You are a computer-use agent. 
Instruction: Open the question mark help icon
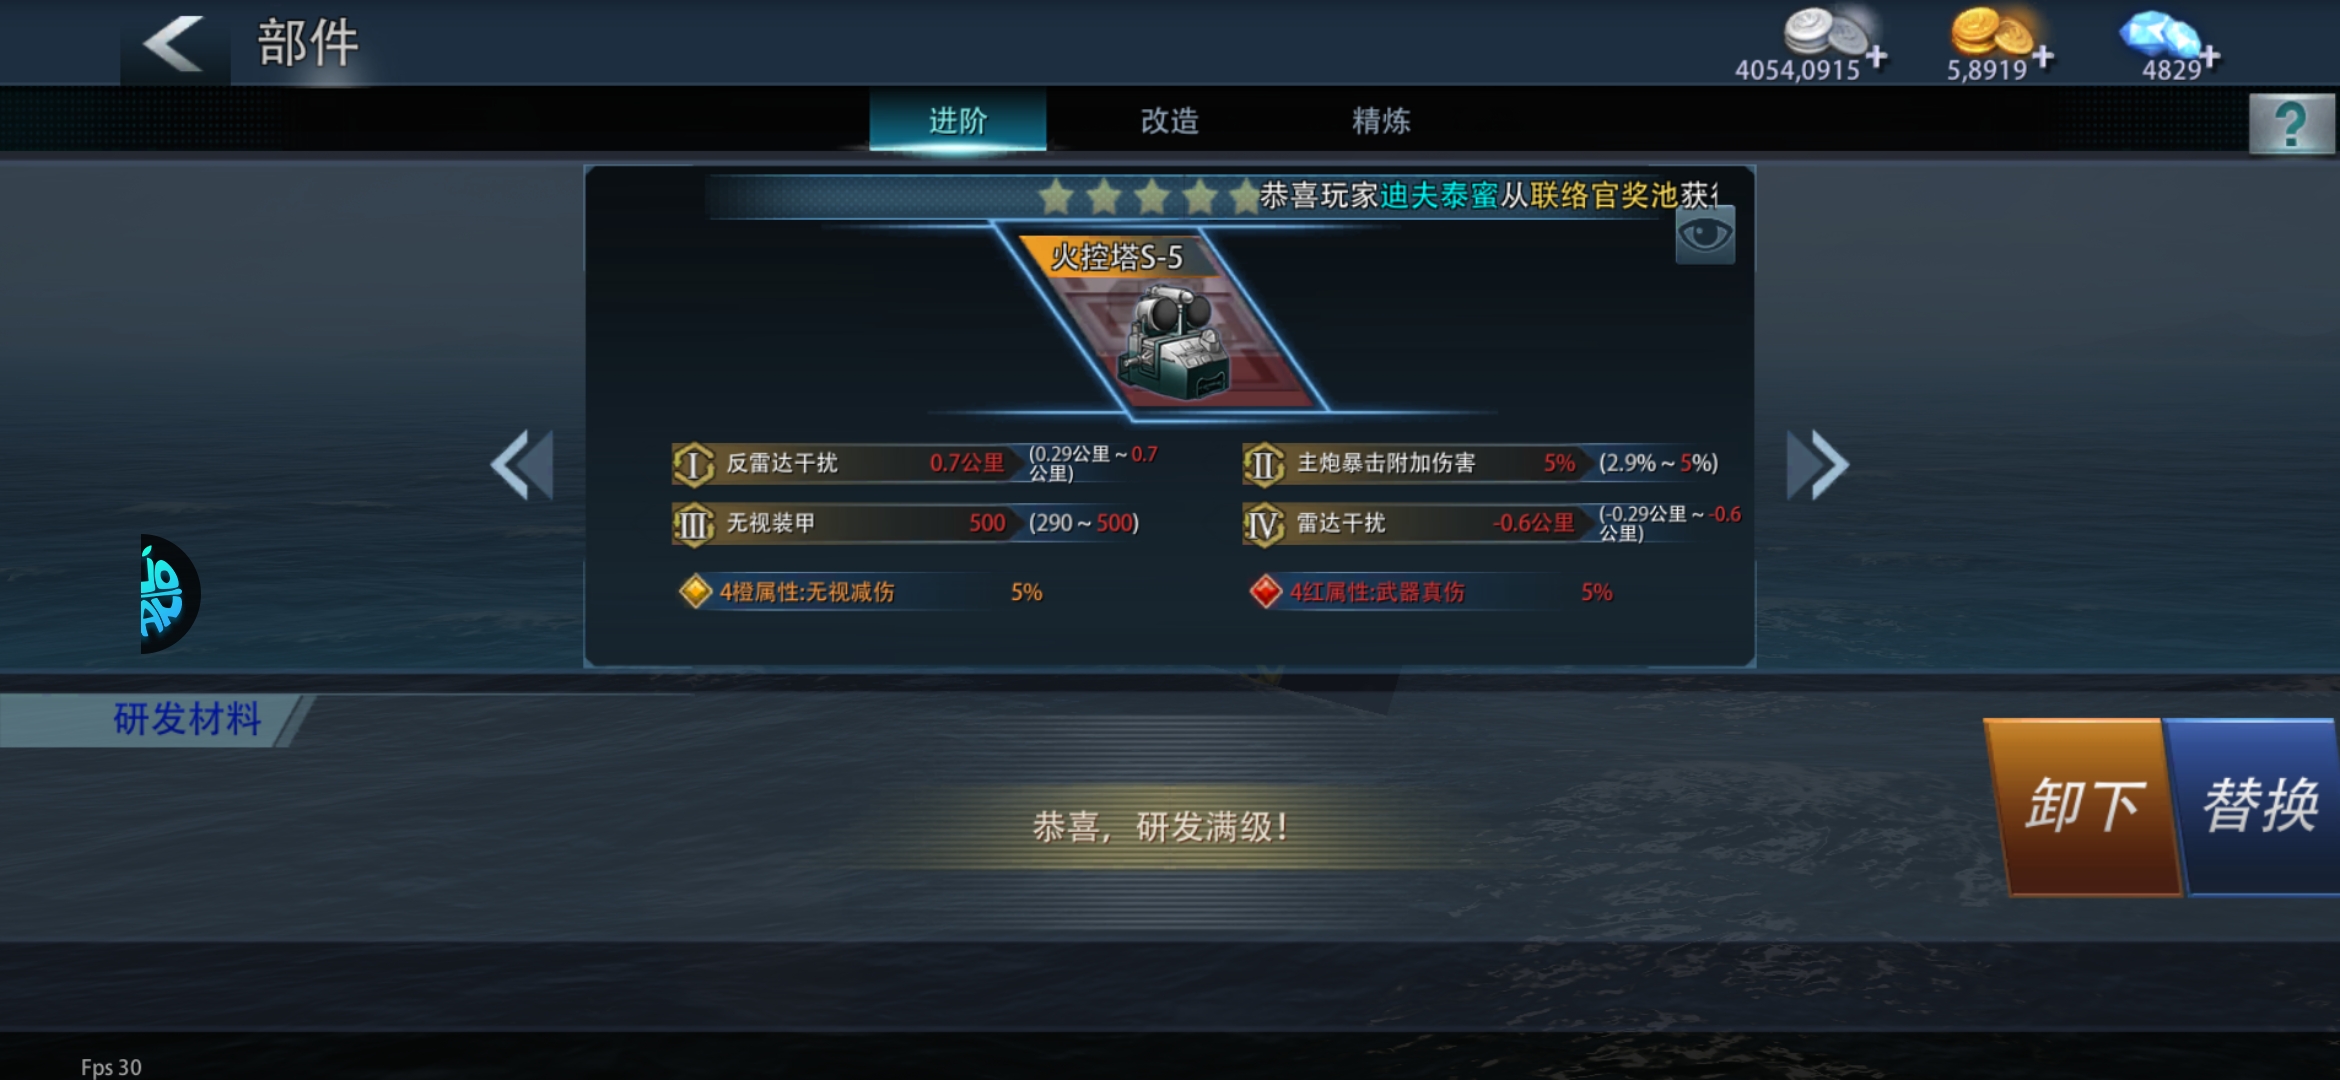2291,124
